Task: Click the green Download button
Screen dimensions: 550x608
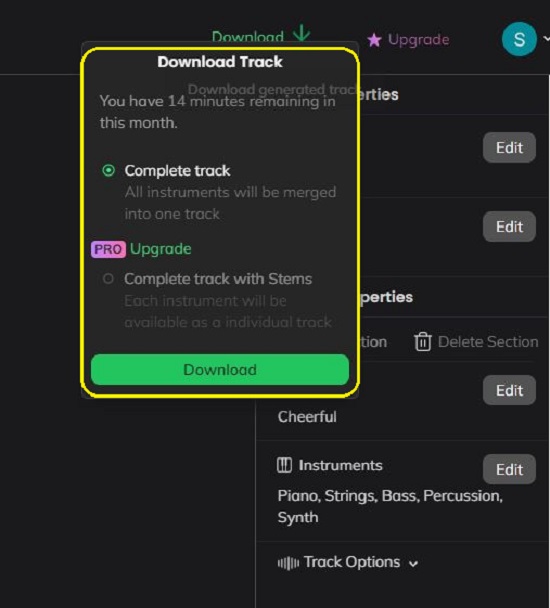Action: pos(220,370)
